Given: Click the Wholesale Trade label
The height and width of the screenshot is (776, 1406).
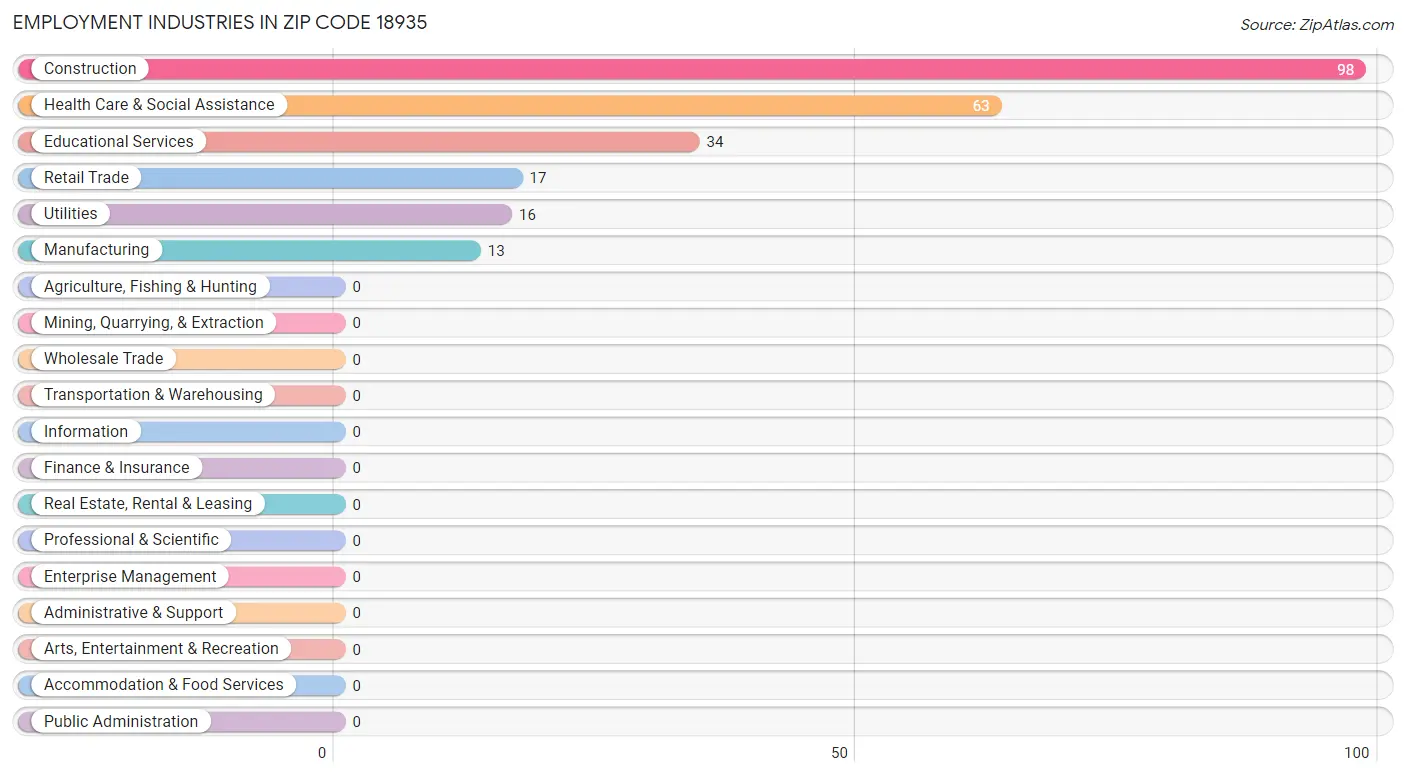Looking at the screenshot, I should tap(103, 359).
